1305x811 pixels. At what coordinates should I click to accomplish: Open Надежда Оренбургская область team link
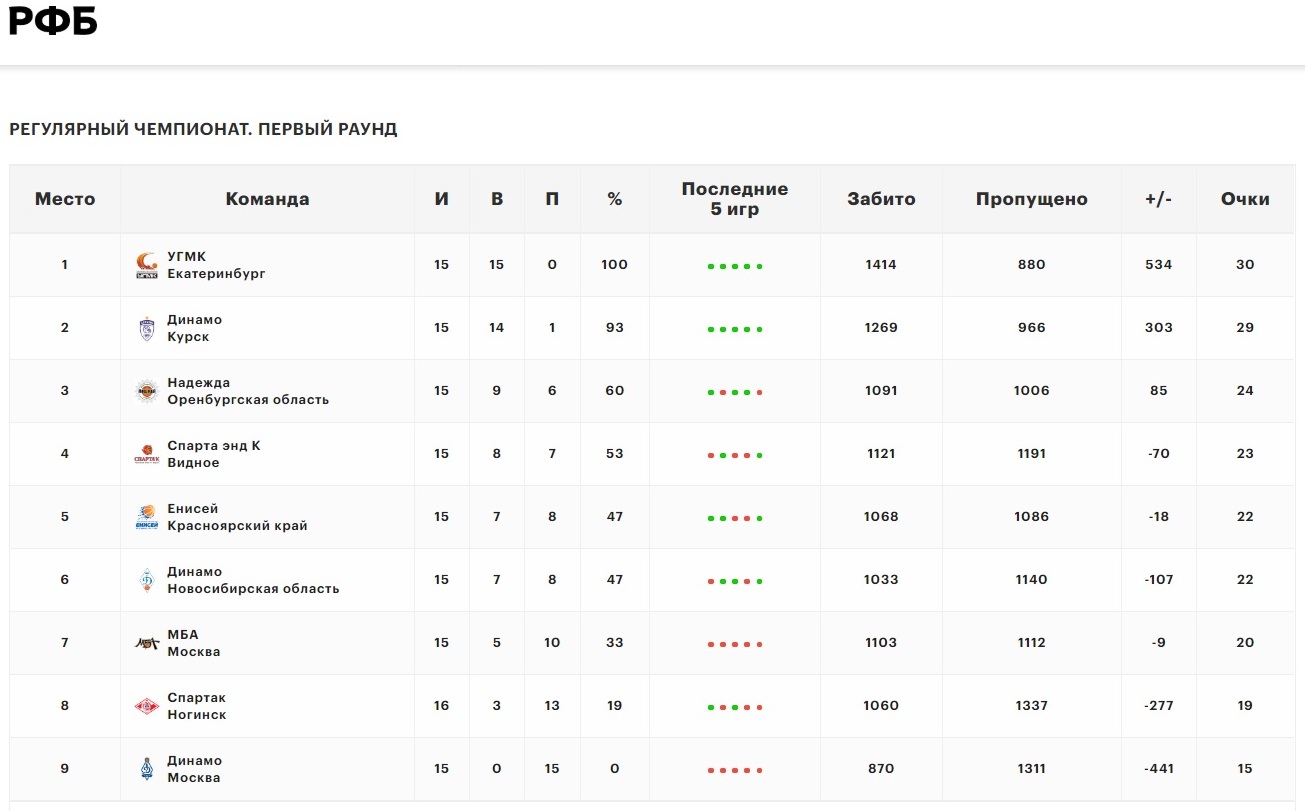point(248,391)
